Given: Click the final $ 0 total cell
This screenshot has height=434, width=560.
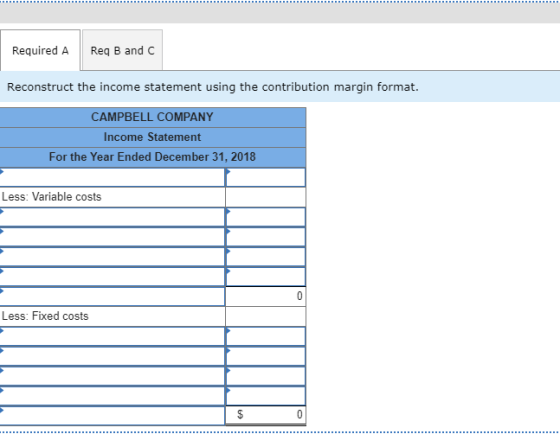Looking at the screenshot, I should point(266,415).
